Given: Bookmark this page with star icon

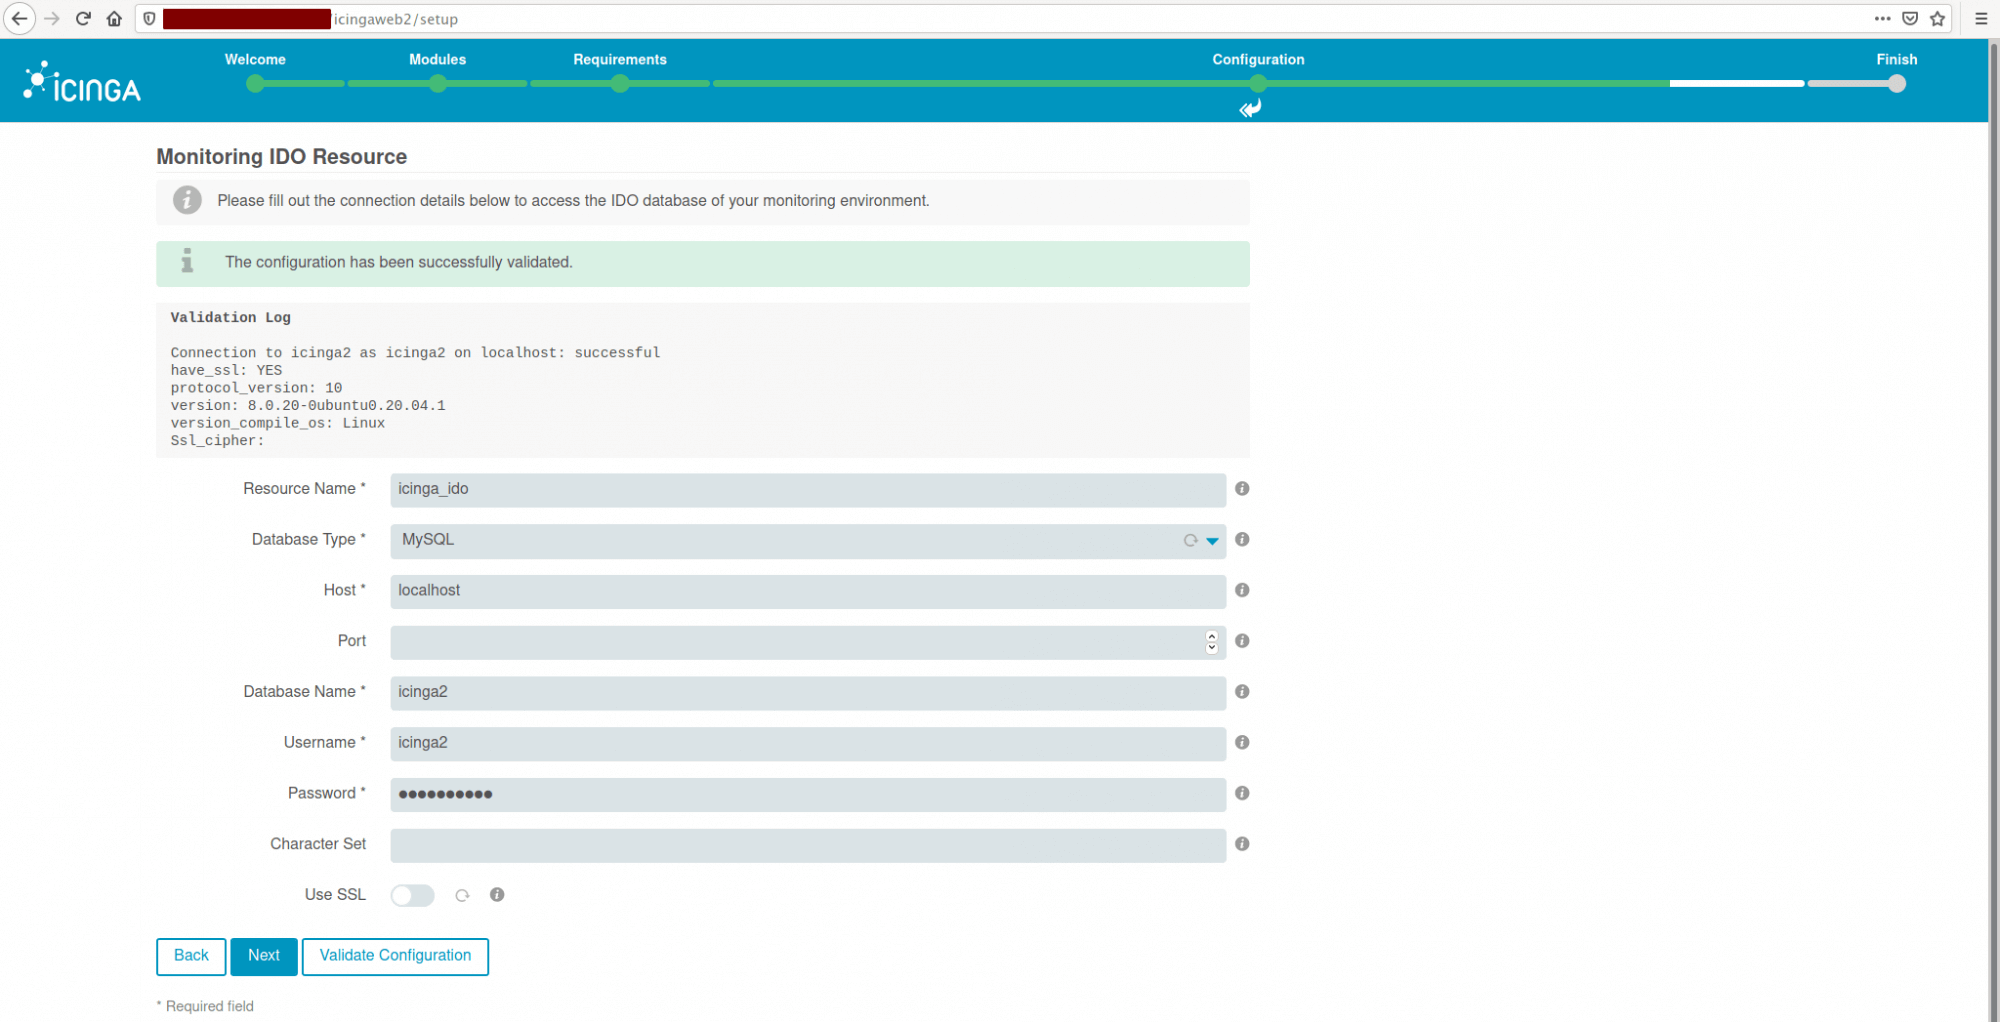Looking at the screenshot, I should (x=1937, y=19).
